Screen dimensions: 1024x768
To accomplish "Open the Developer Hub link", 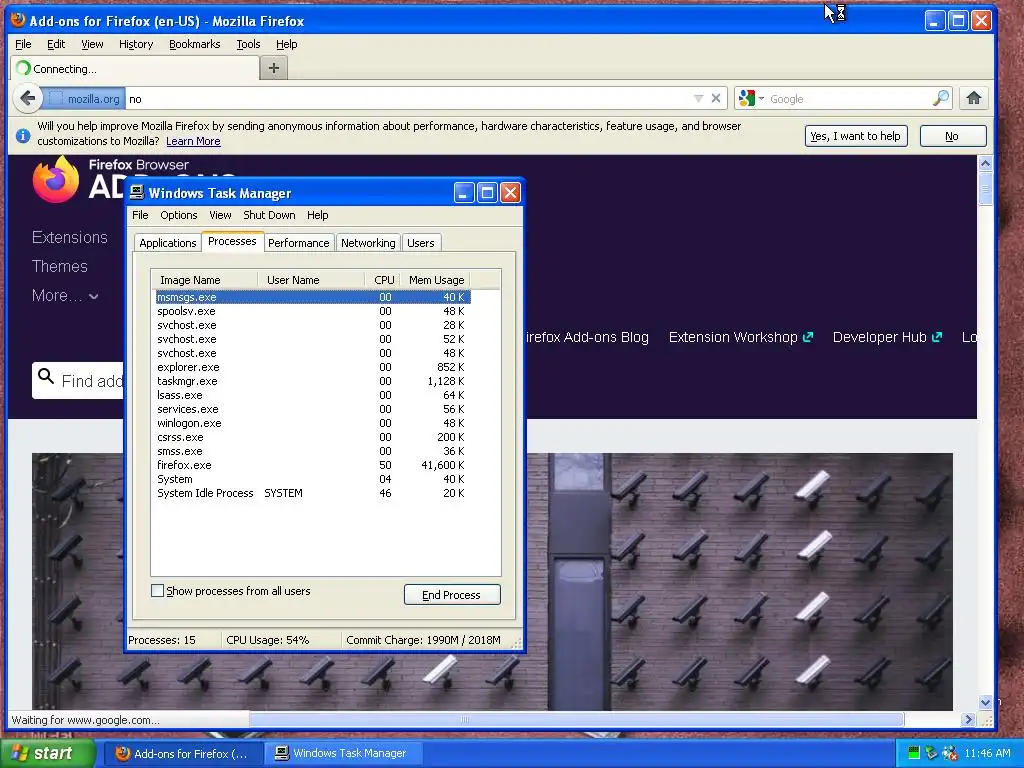I will pyautogui.click(x=887, y=337).
